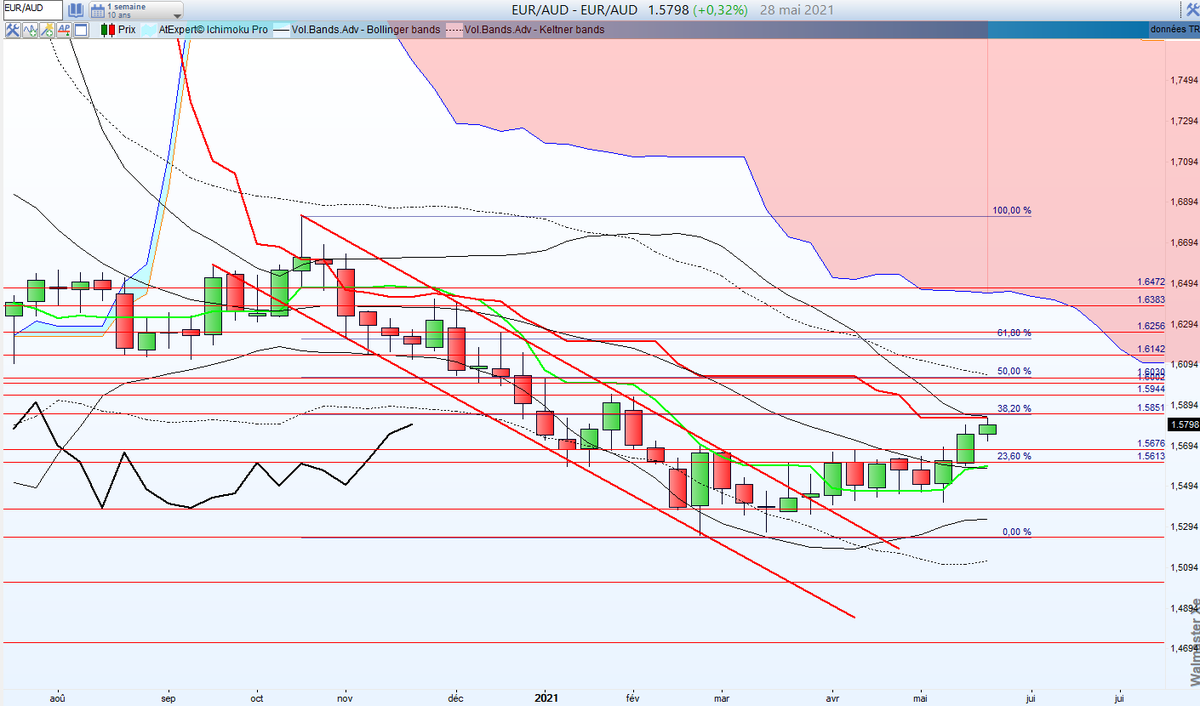Image resolution: width=1200 pixels, height=706 pixels.
Task: Click the 1.6142 level price label
Action: click(x=1150, y=349)
